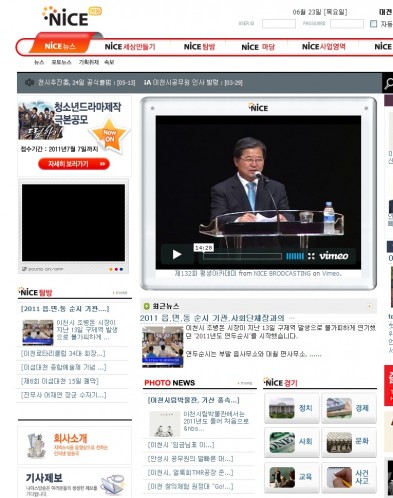Click the video progress bar

(x=243, y=256)
